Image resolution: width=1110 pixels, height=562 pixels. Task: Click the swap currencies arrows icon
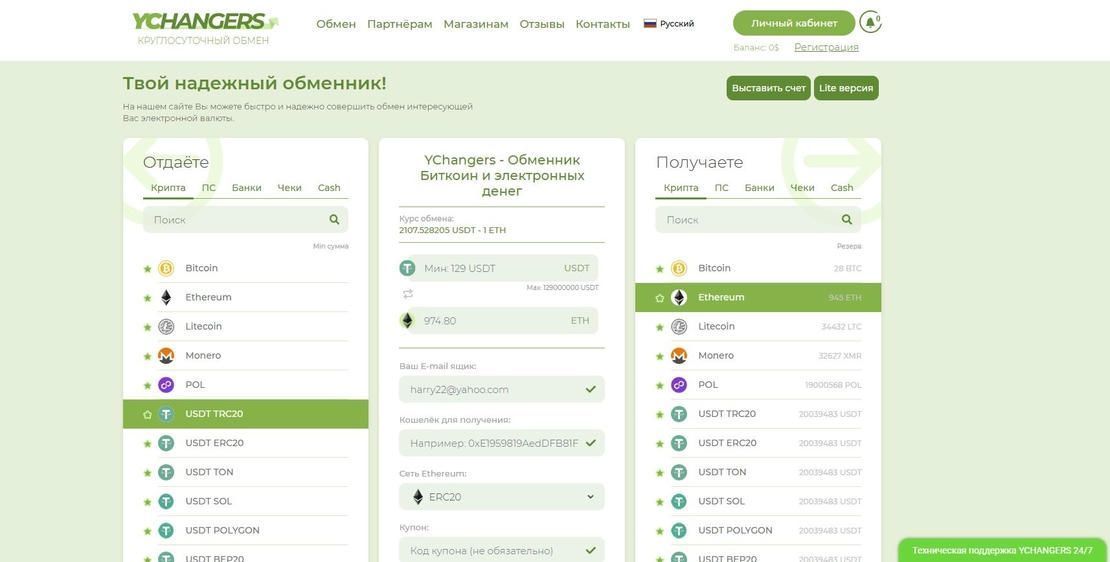coord(408,294)
